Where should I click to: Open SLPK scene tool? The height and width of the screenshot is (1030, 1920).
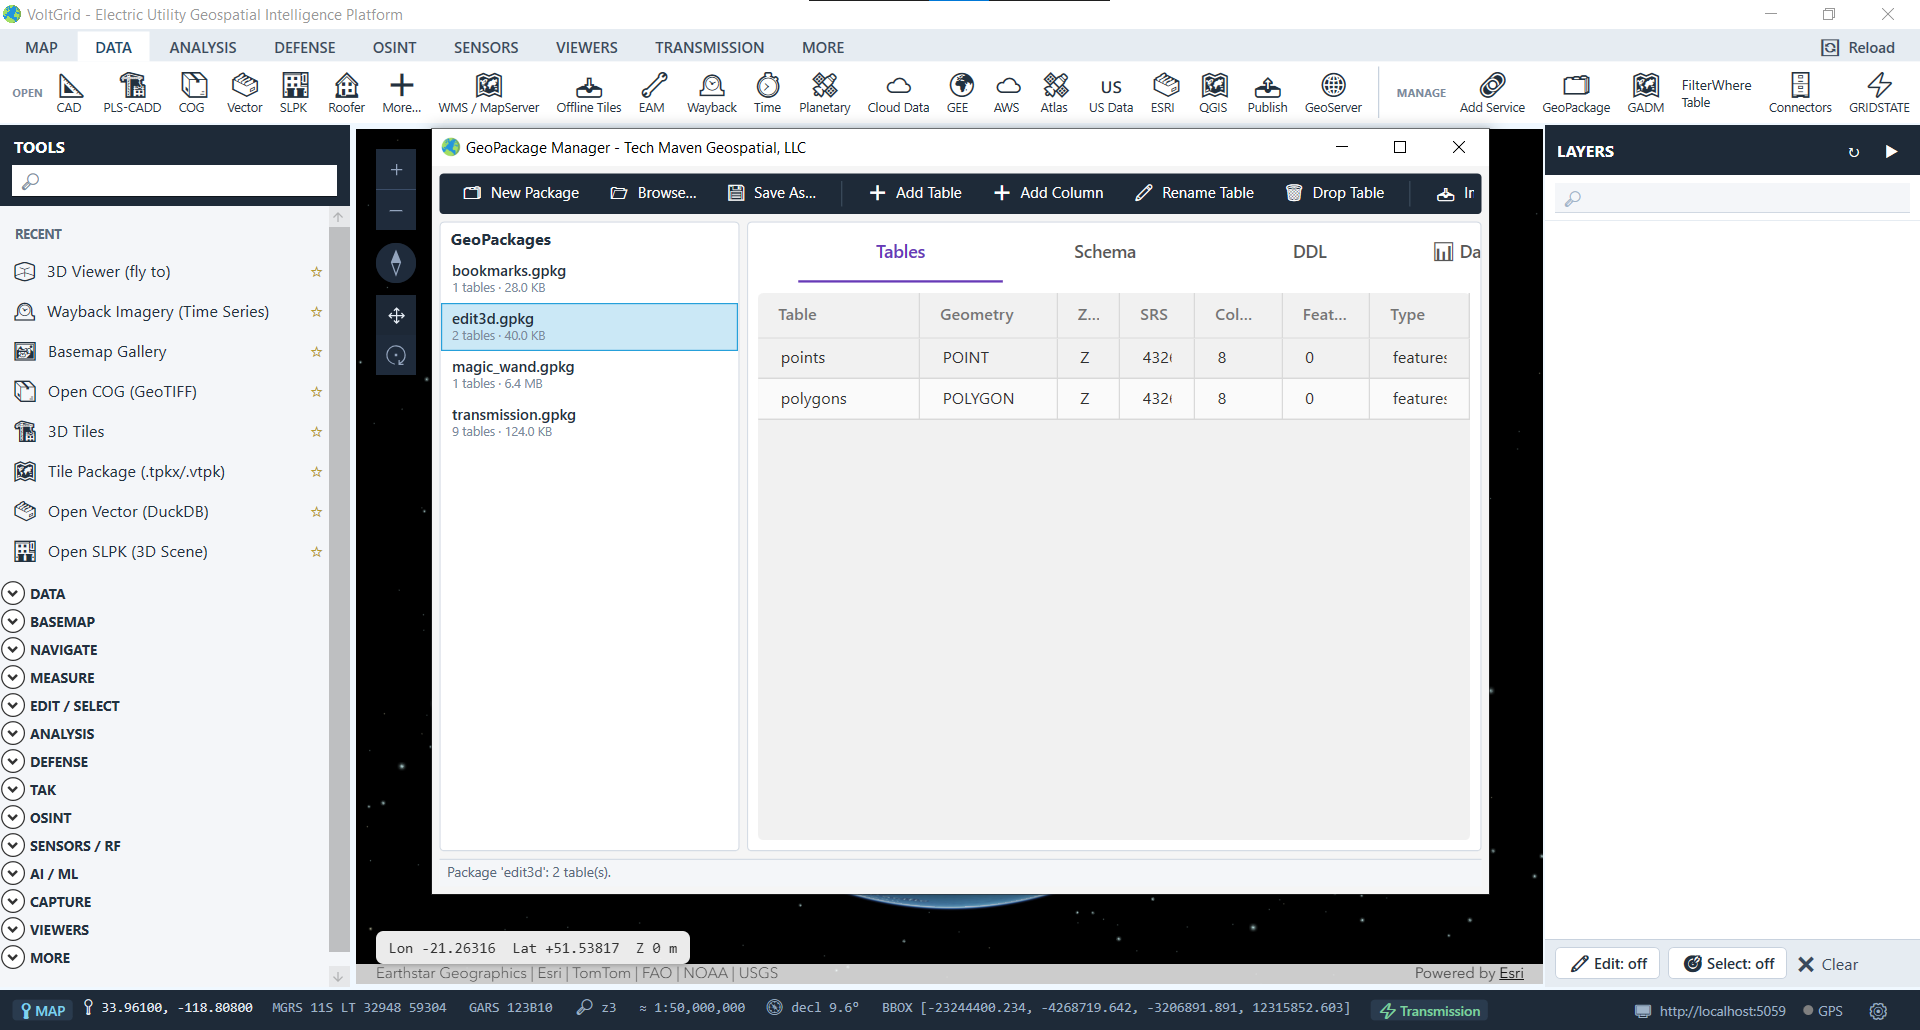pos(294,93)
